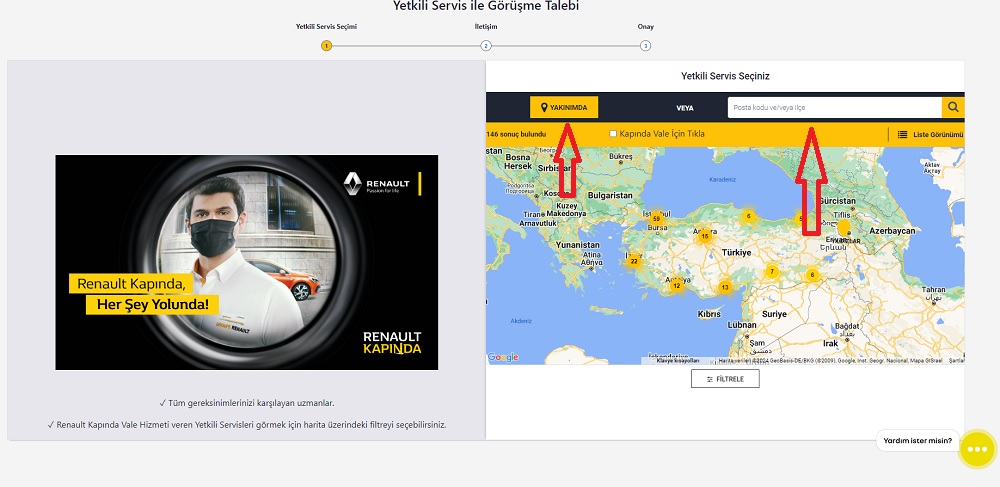Screen dimensions: 1000x487
Task: Click the yellow search magnifier icon
Action: [x=953, y=108]
